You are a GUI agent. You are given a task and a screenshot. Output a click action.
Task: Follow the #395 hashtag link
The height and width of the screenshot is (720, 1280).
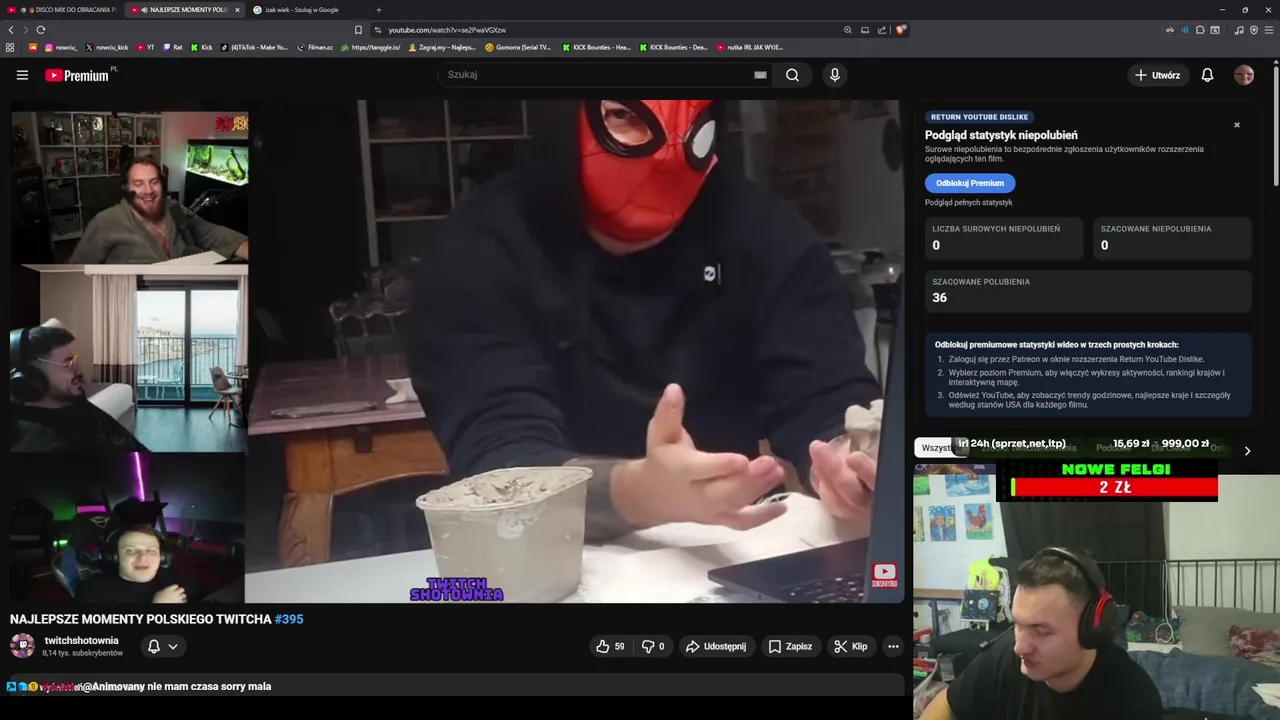(x=289, y=619)
